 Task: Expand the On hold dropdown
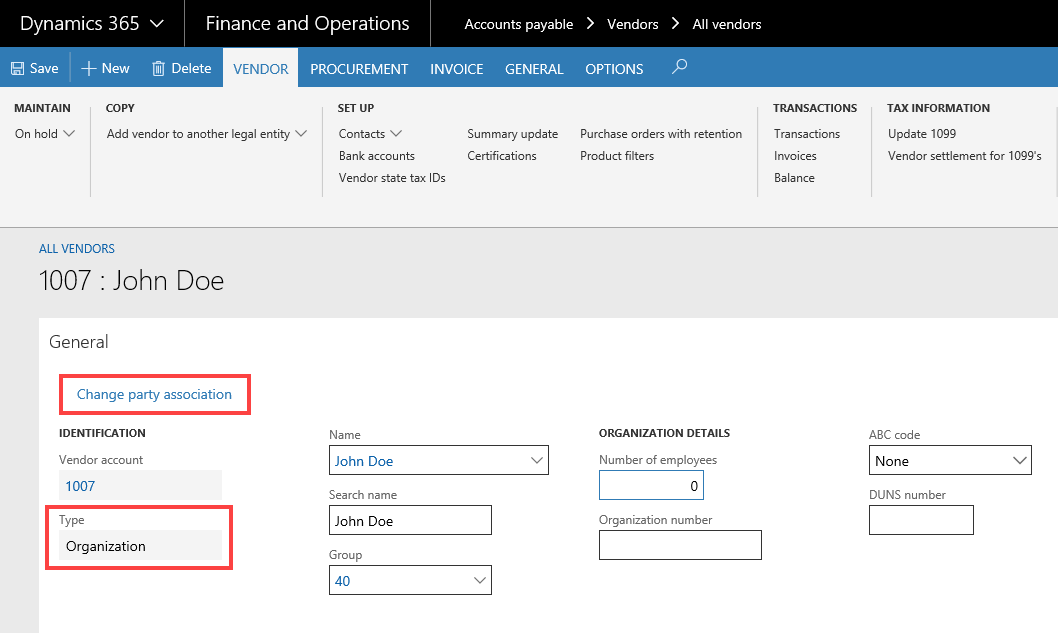69,134
